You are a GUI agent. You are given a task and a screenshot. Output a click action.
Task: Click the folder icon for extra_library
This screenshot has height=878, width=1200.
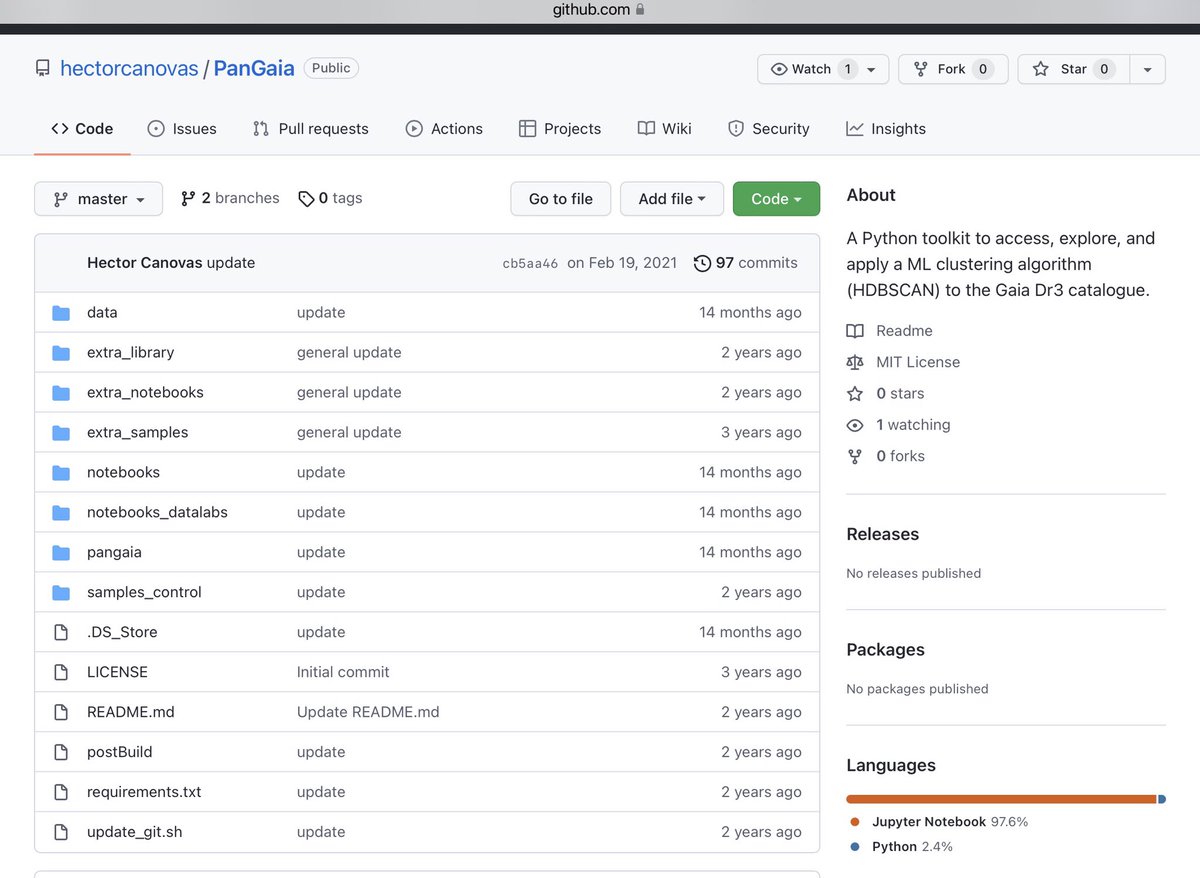61,353
